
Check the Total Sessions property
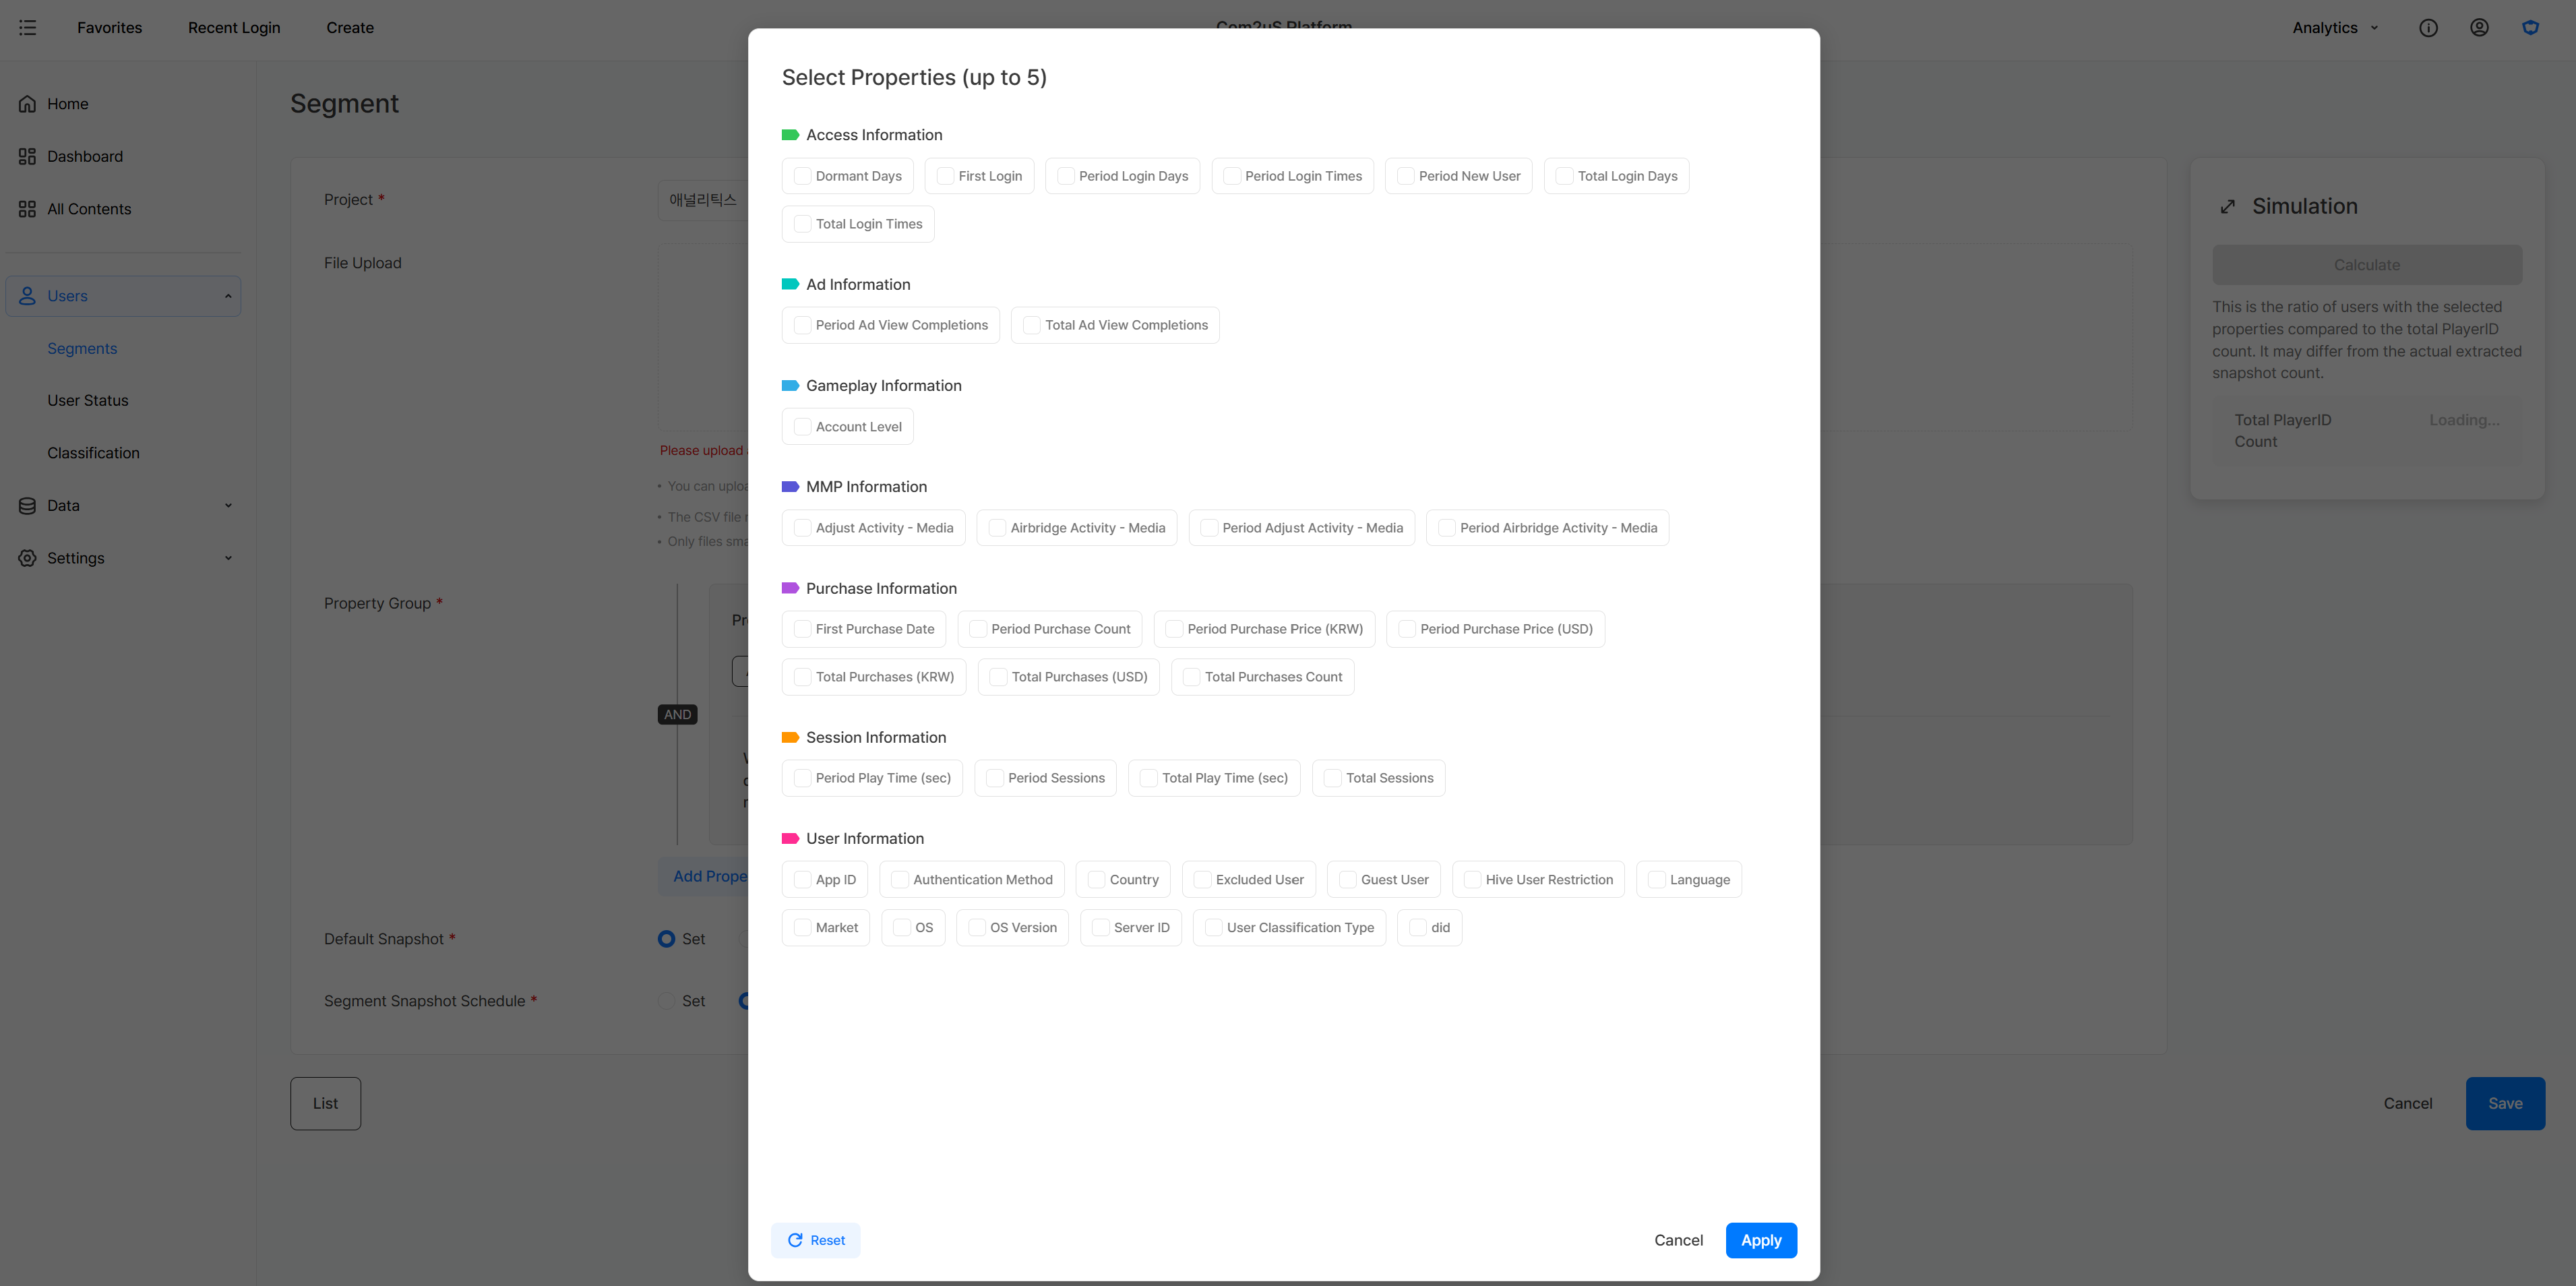[1333, 778]
